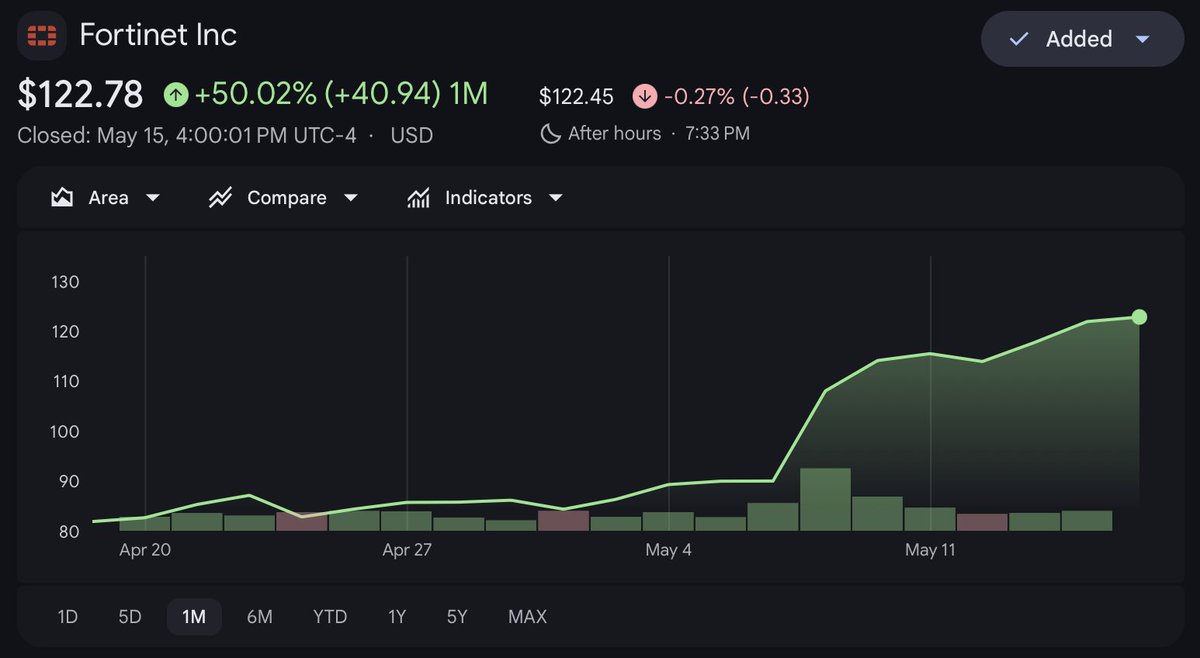Click the After hours 7:33 PM label
The image size is (1200, 658).
pos(658,133)
